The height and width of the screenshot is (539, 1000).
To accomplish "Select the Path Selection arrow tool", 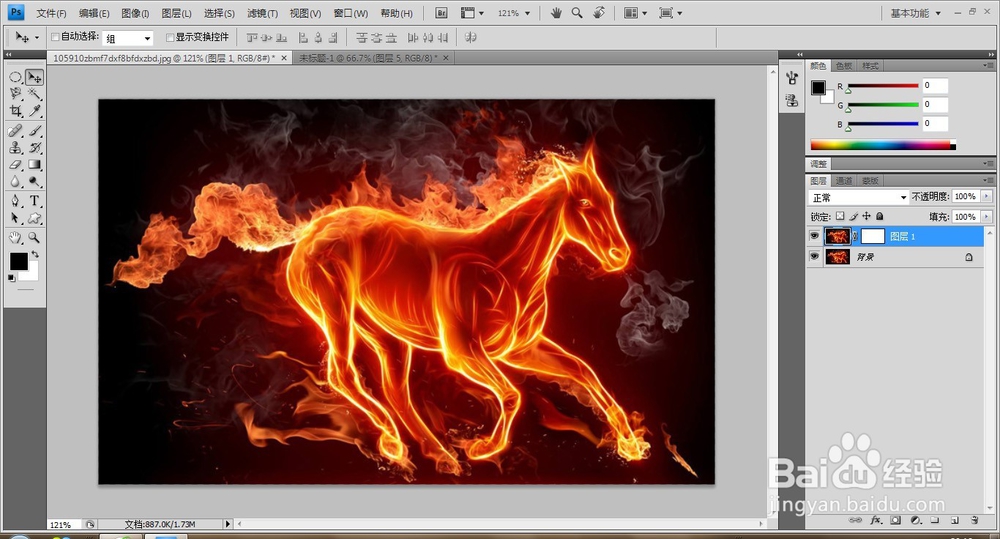I will [x=15, y=218].
